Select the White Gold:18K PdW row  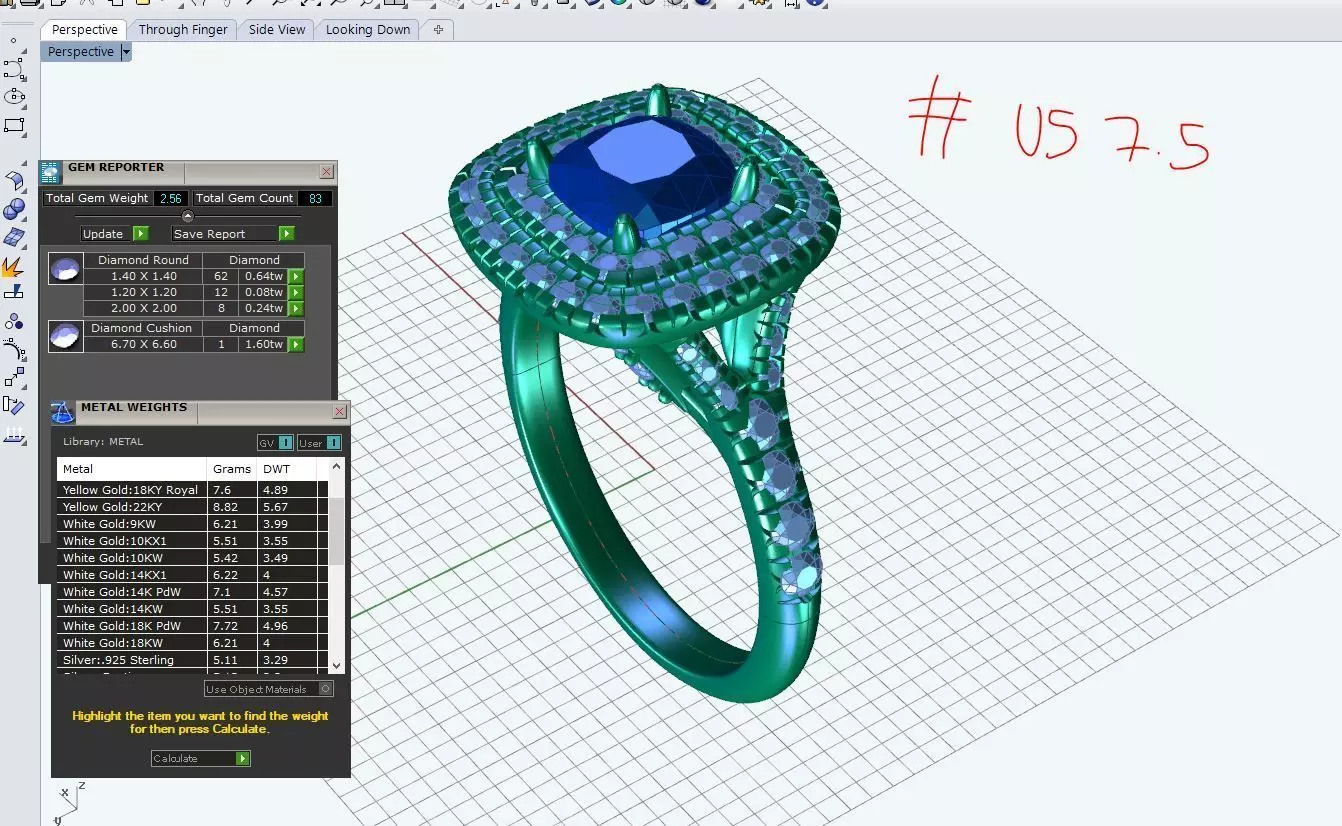[x=192, y=626]
